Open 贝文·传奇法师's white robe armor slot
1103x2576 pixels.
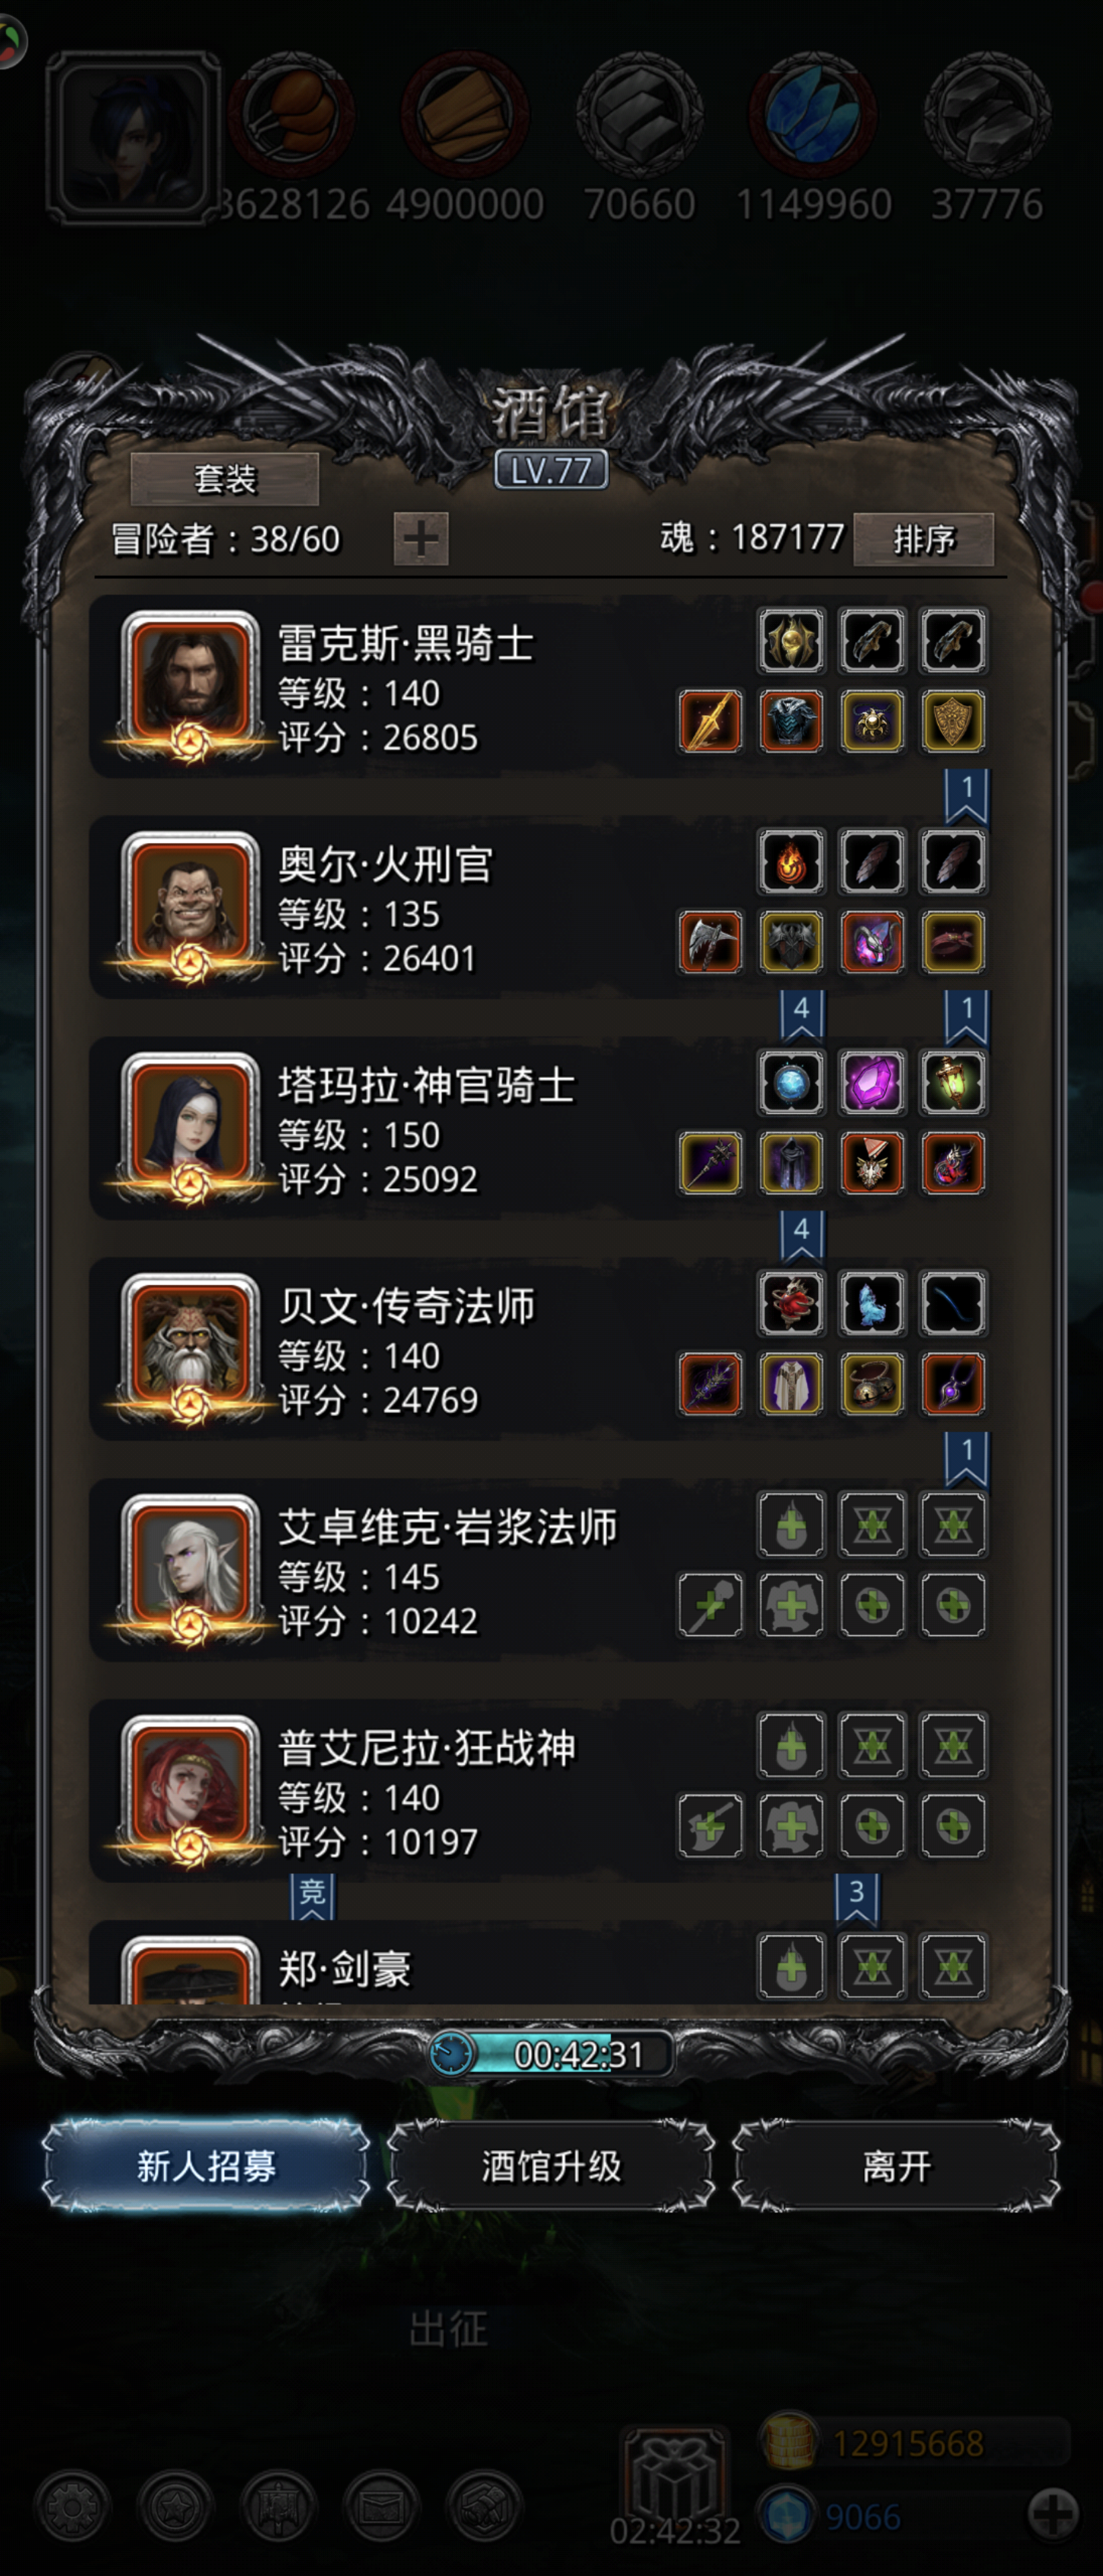click(791, 1384)
